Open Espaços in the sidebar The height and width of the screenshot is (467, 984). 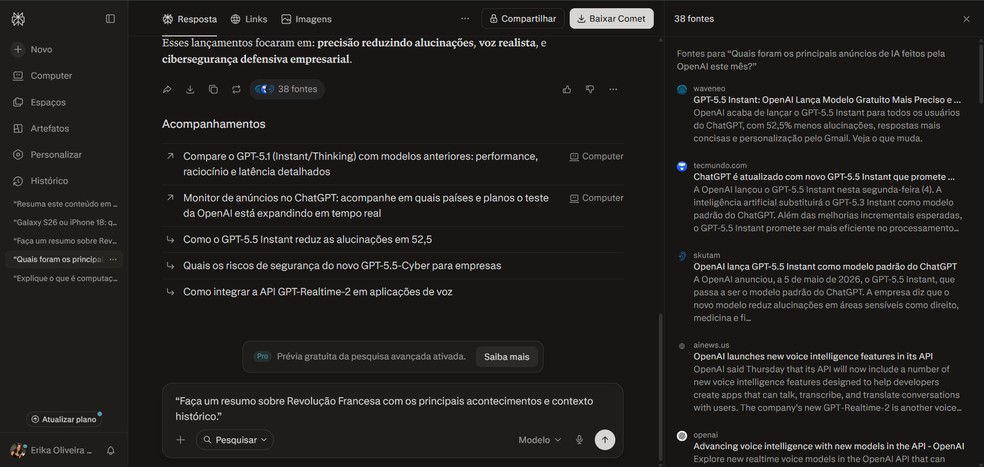click(40, 102)
